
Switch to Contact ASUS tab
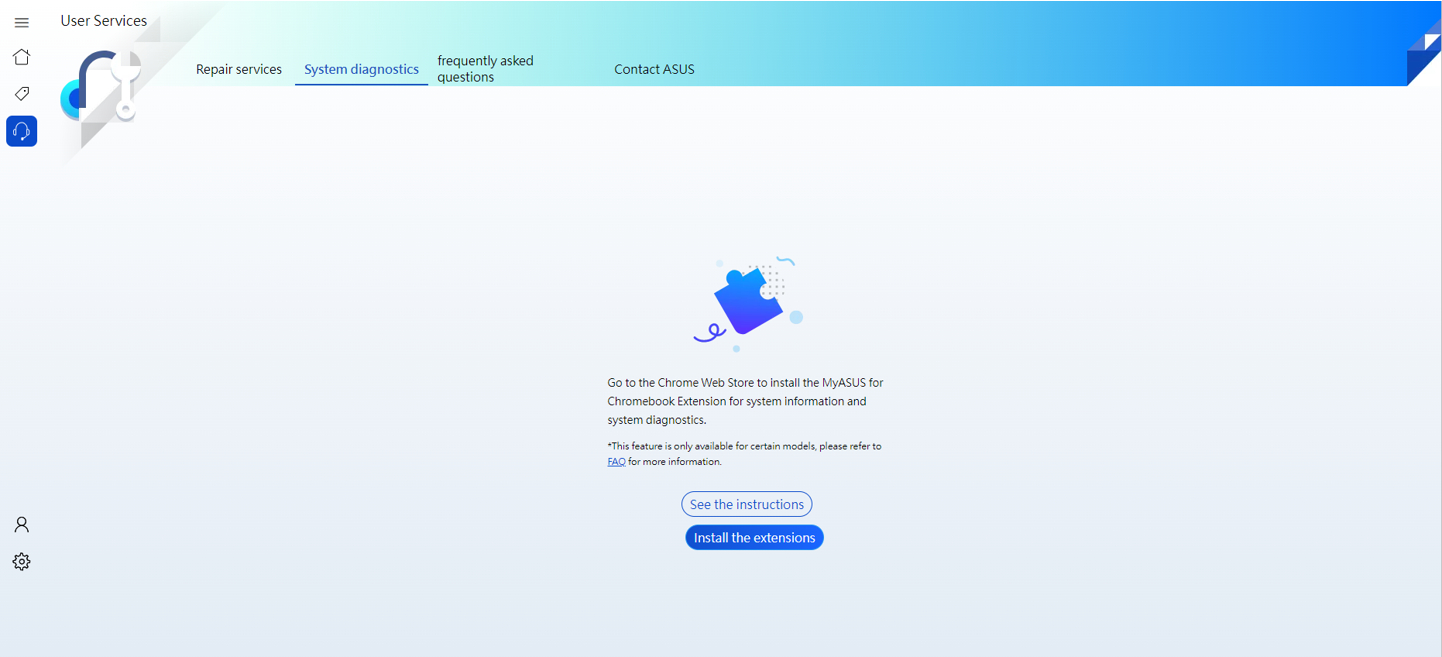click(x=654, y=69)
